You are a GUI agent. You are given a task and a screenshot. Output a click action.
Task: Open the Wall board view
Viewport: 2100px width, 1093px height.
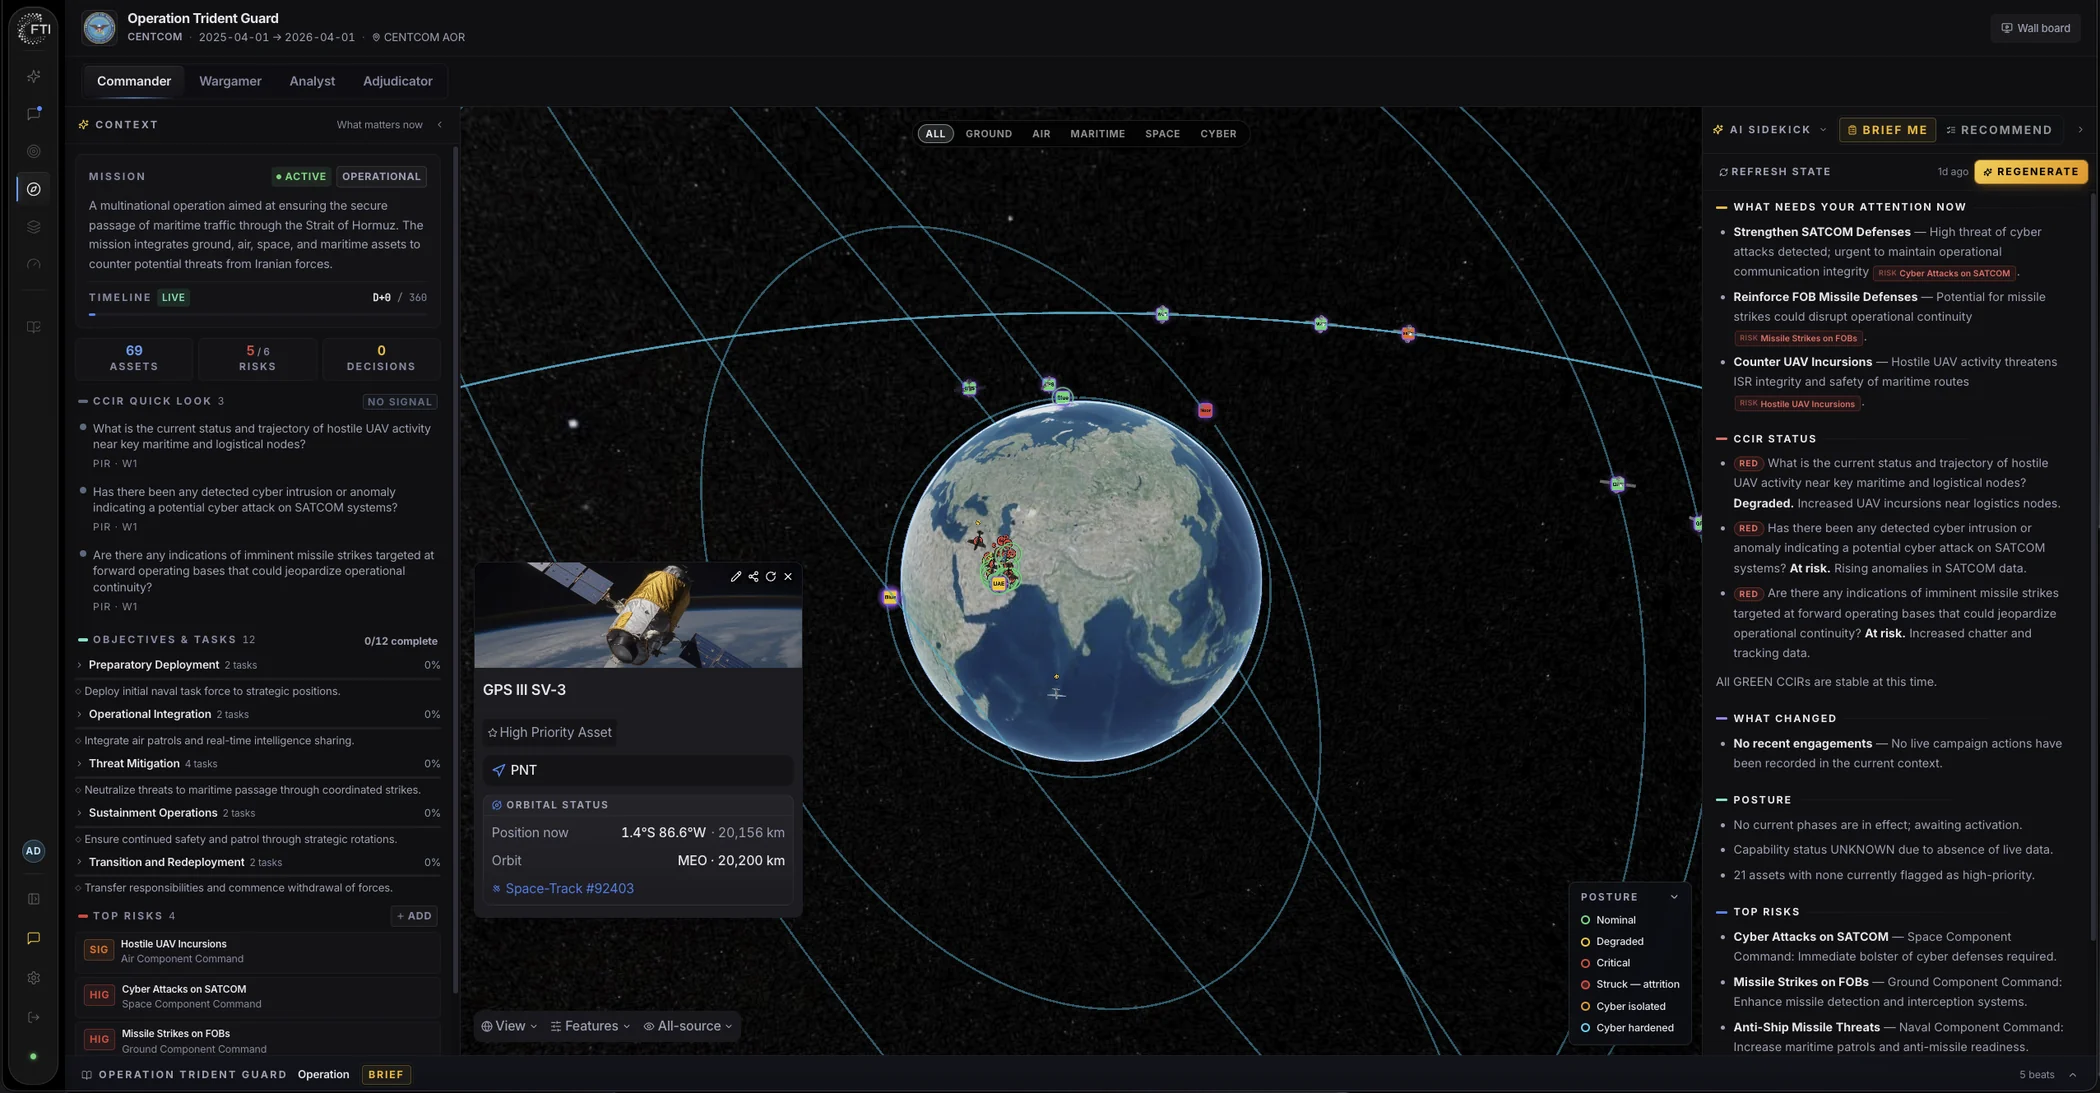tap(2035, 28)
